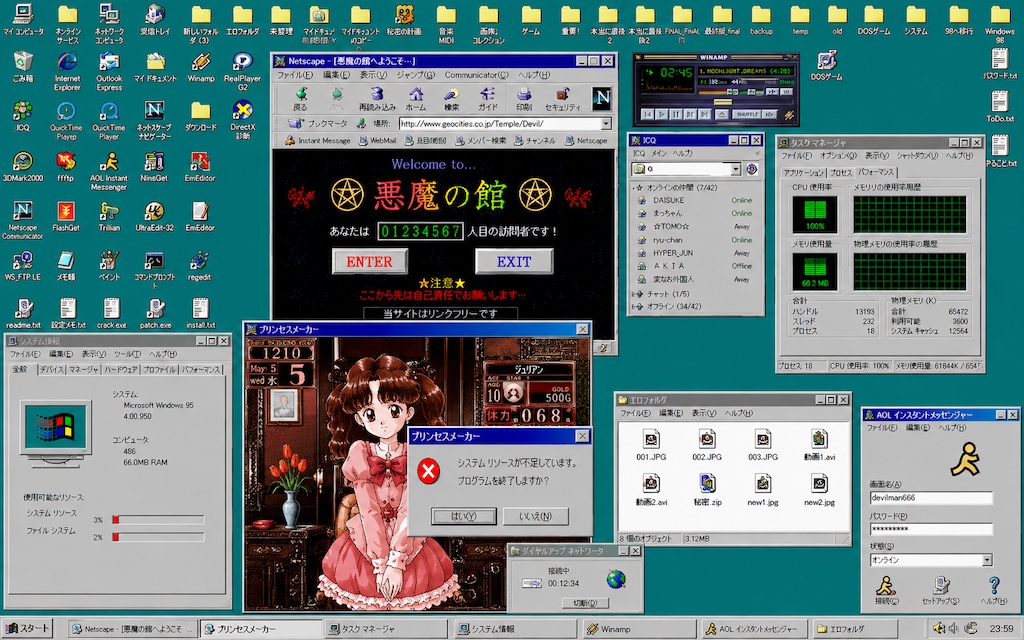Open WebMail in Netscape personal toolbar
The image size is (1024, 640).
click(x=377, y=140)
